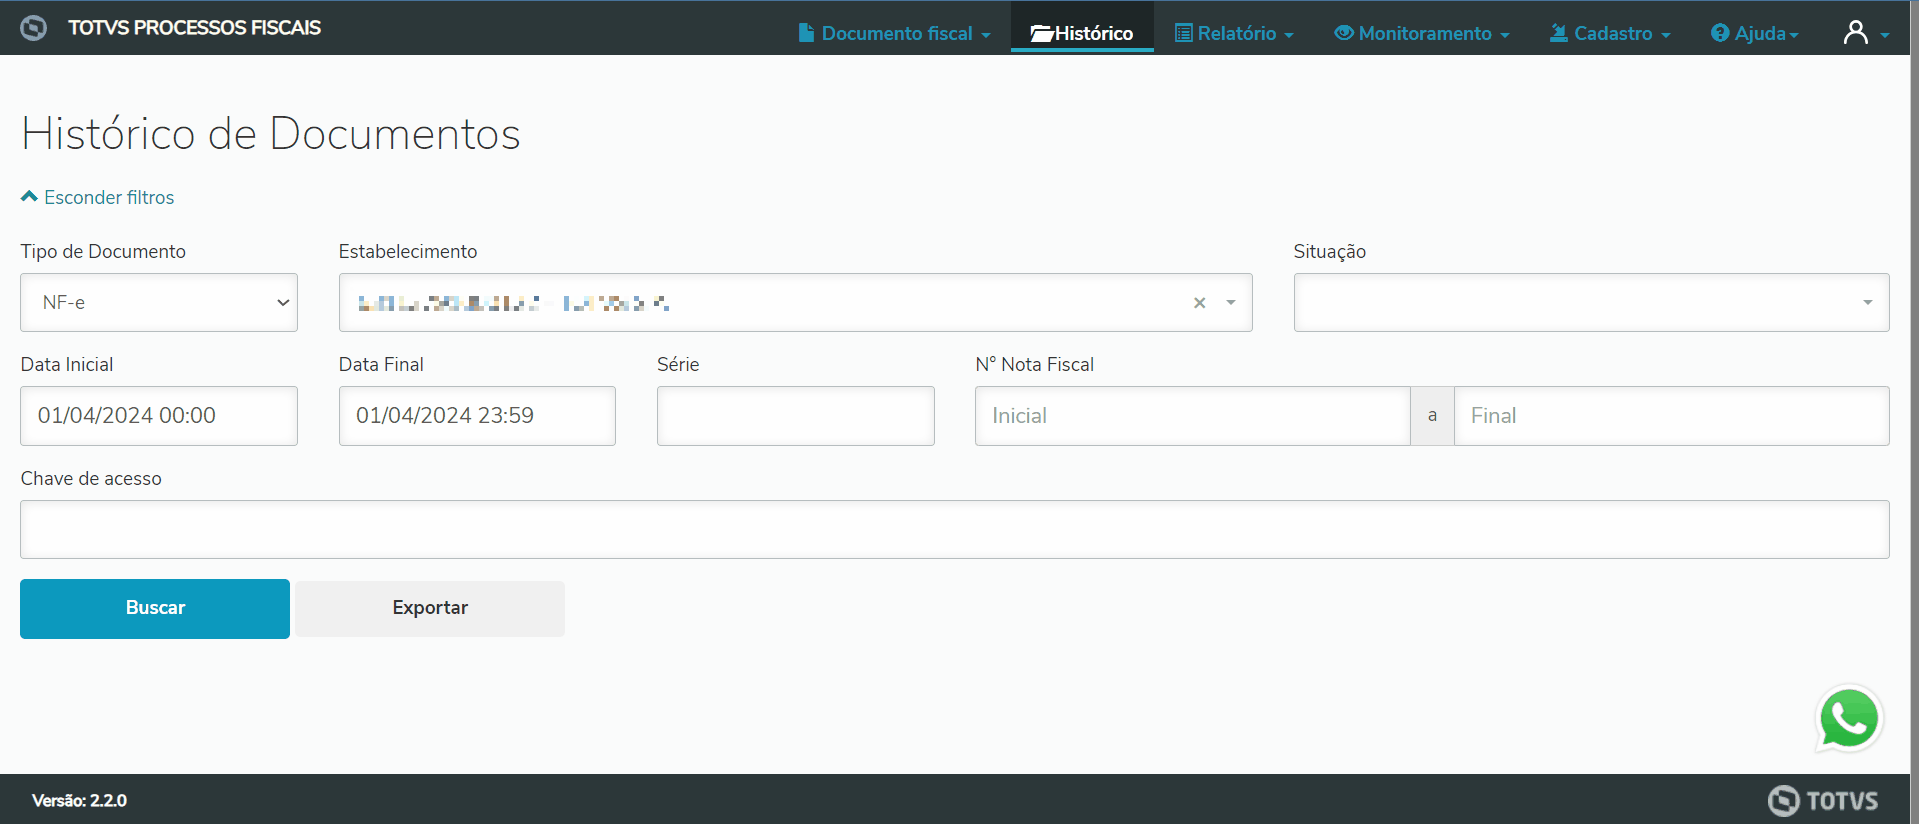Click the TOTVS circular logo icon in header
Screen dimensions: 1919x824
[33, 28]
